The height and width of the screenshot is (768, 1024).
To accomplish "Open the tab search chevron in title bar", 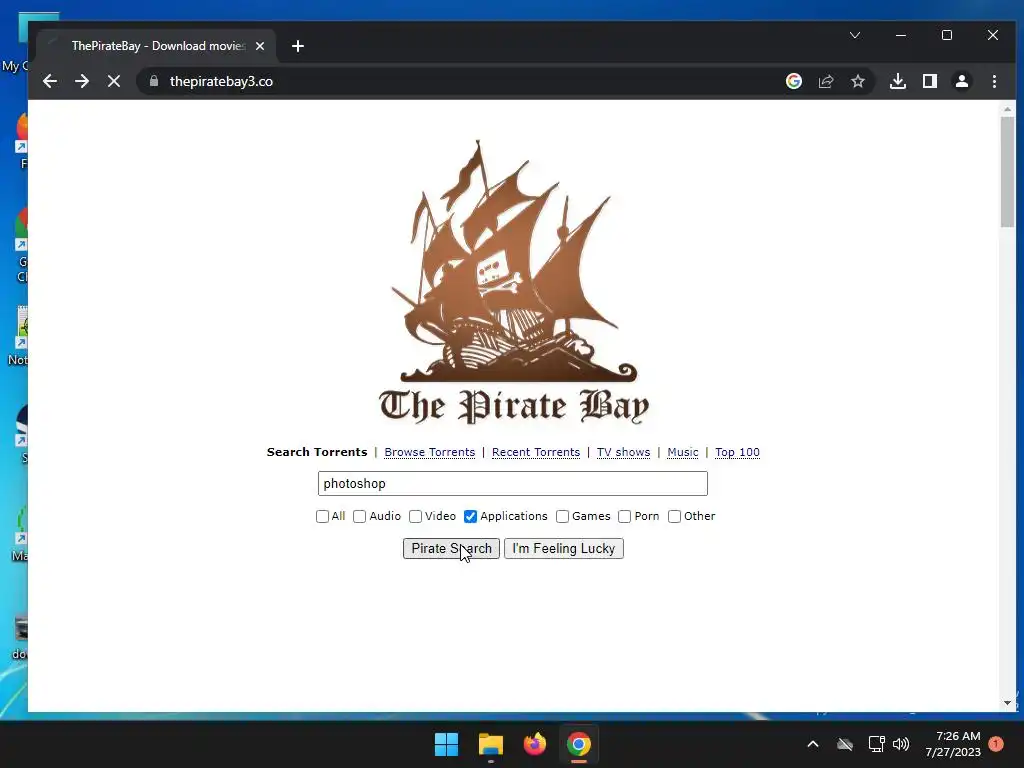I will click(x=855, y=35).
